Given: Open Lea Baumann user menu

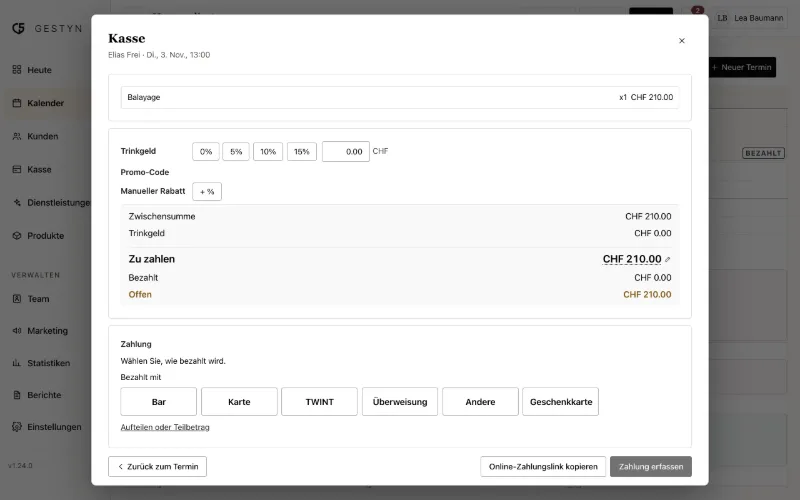Looking at the screenshot, I should [x=751, y=18].
